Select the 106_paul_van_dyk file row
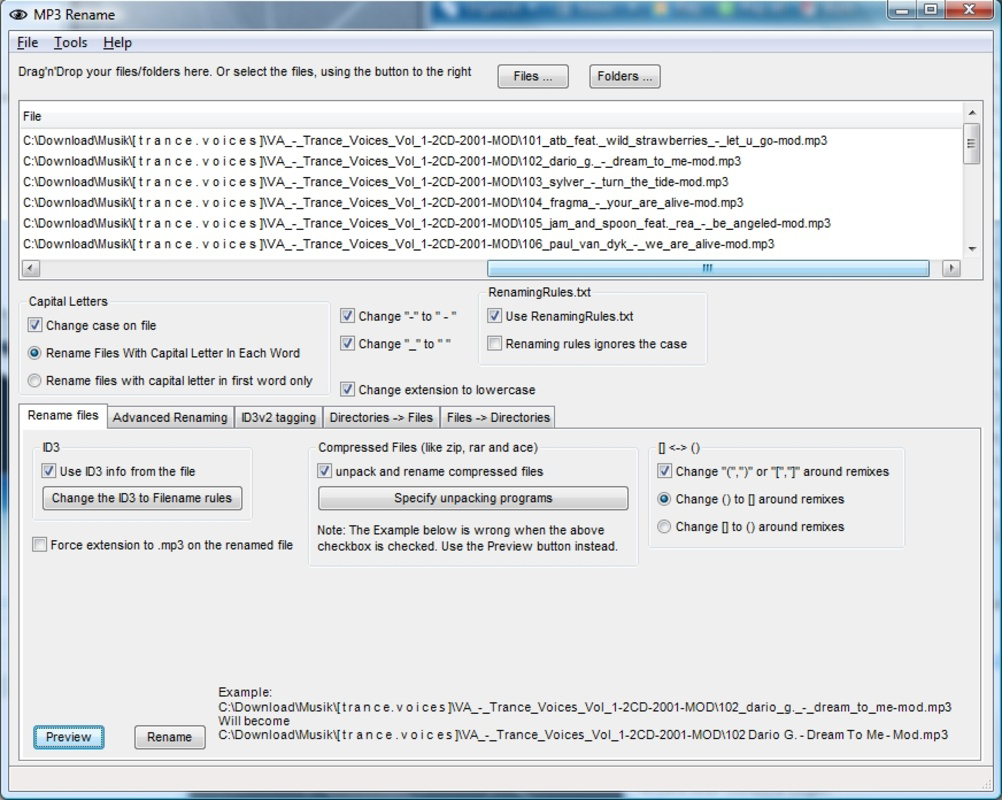The height and width of the screenshot is (800, 1002). pyautogui.click(x=491, y=244)
